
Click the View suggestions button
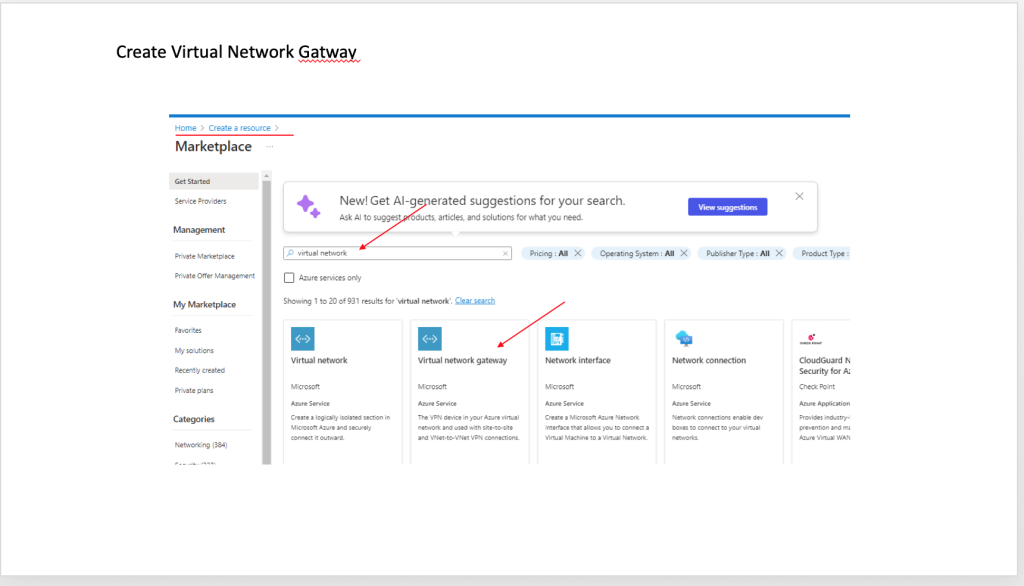click(x=727, y=207)
